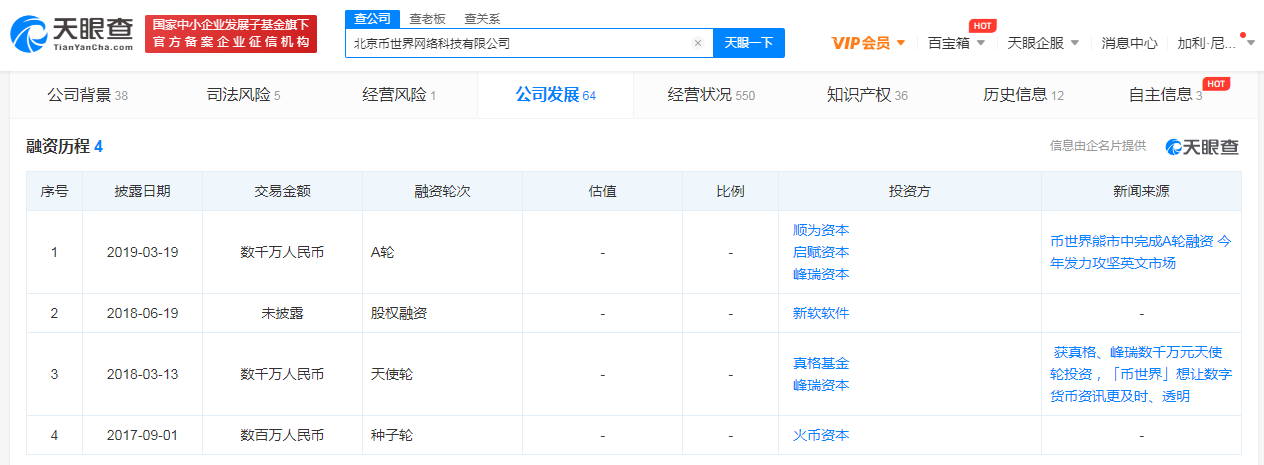Click the 融资轮次 column header
The image size is (1264, 465).
point(442,191)
